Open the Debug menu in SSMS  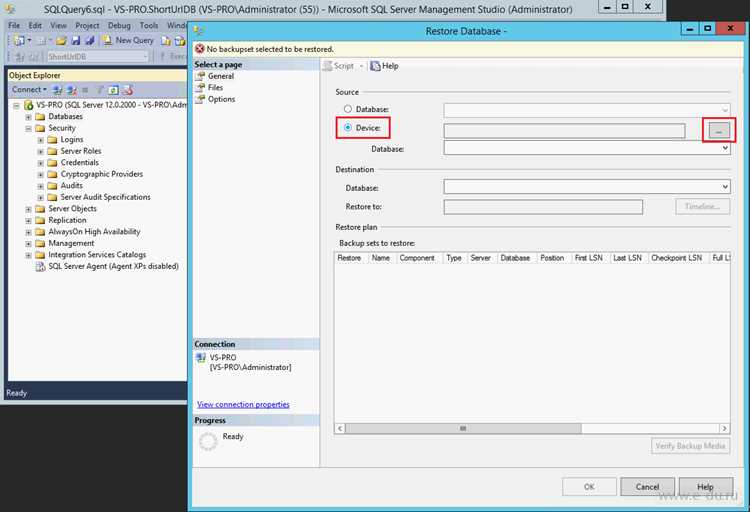pyautogui.click(x=119, y=25)
